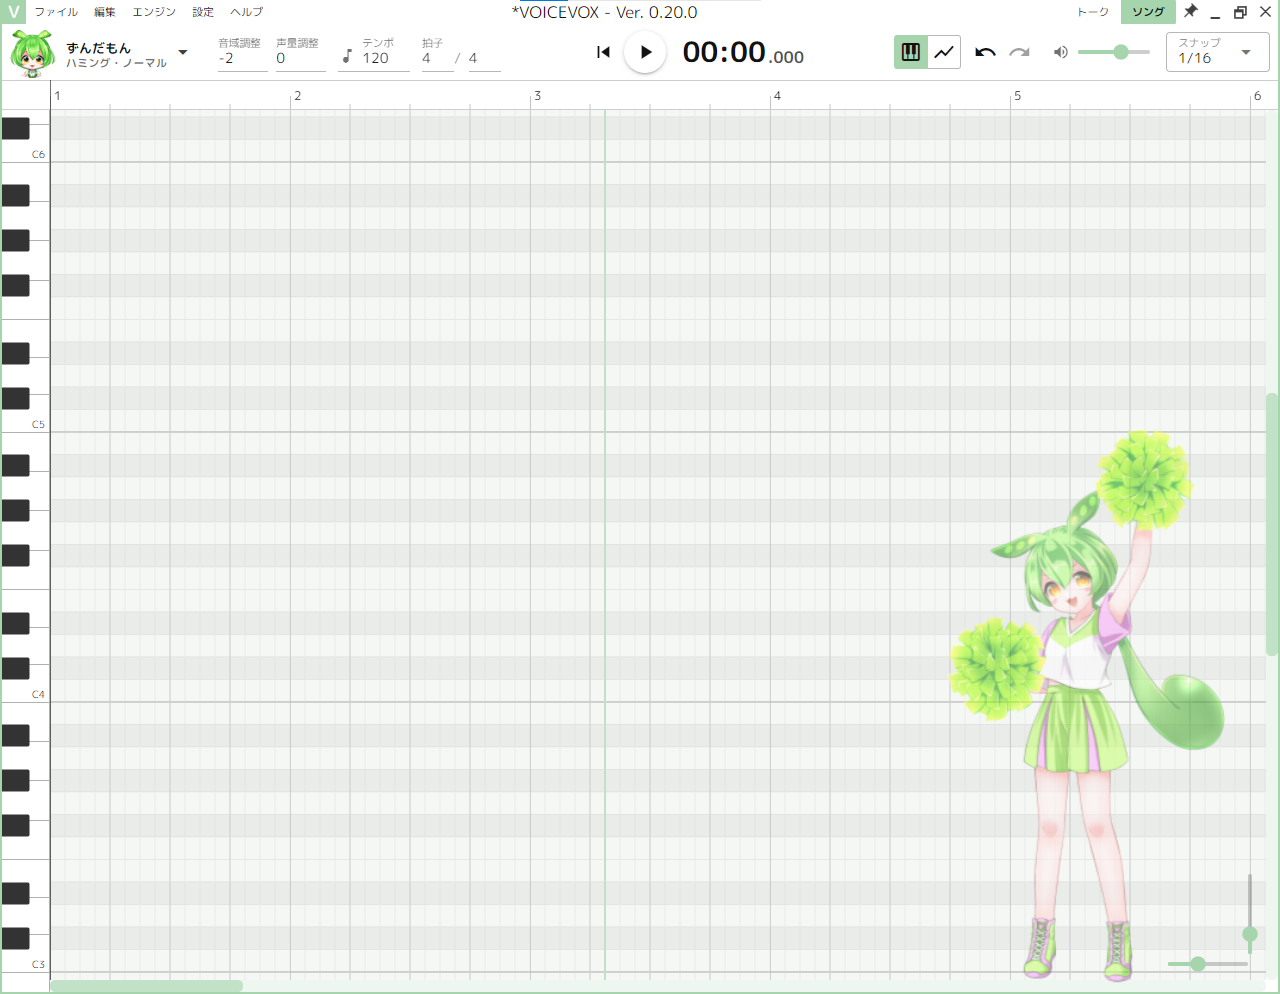The width and height of the screenshot is (1280, 994).
Task: Click the 声量調整 input field
Action: [x=300, y=59]
